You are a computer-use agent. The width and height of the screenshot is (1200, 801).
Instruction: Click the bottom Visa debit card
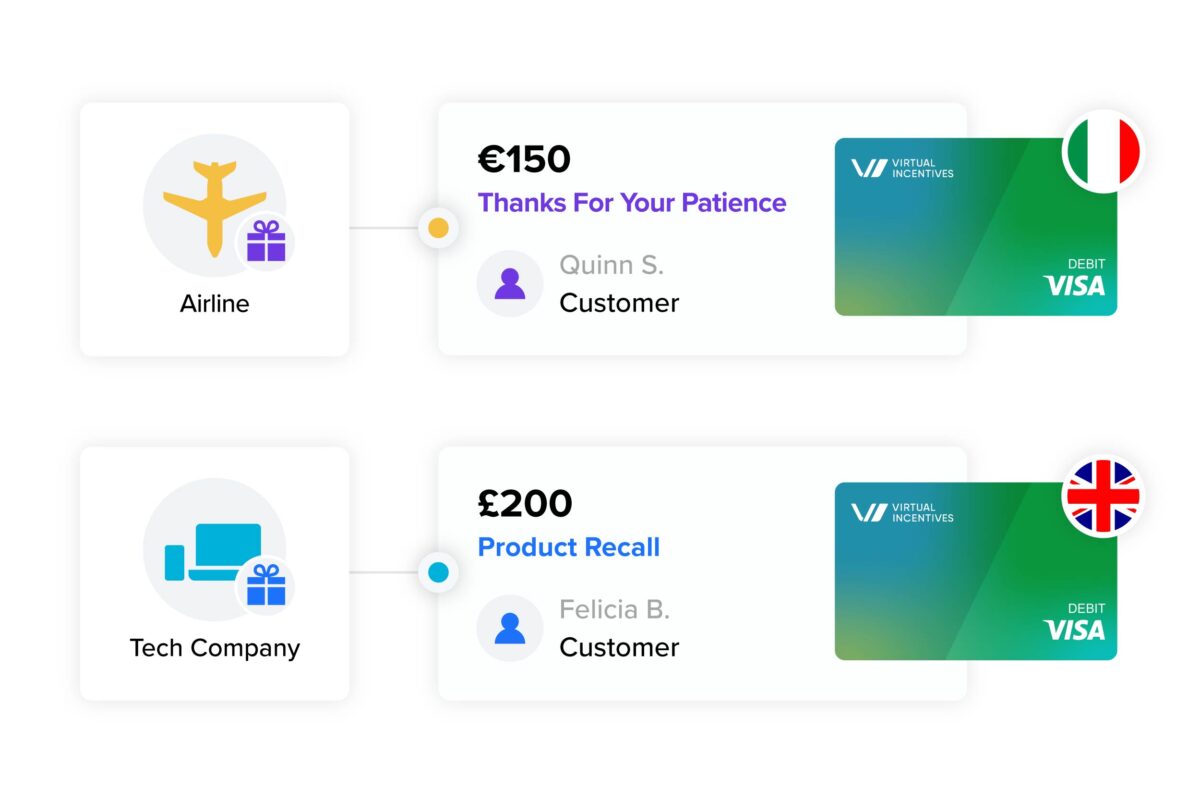(976, 571)
